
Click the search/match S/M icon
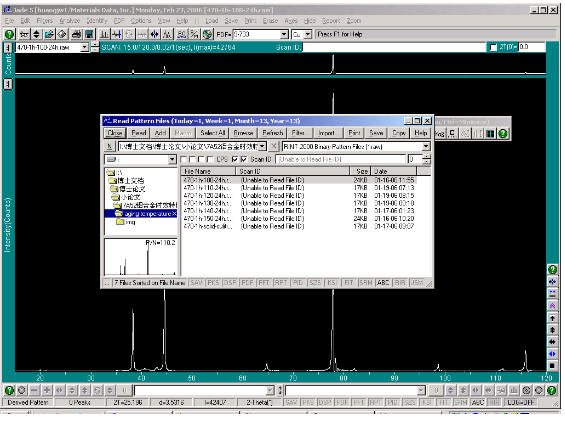182,34
